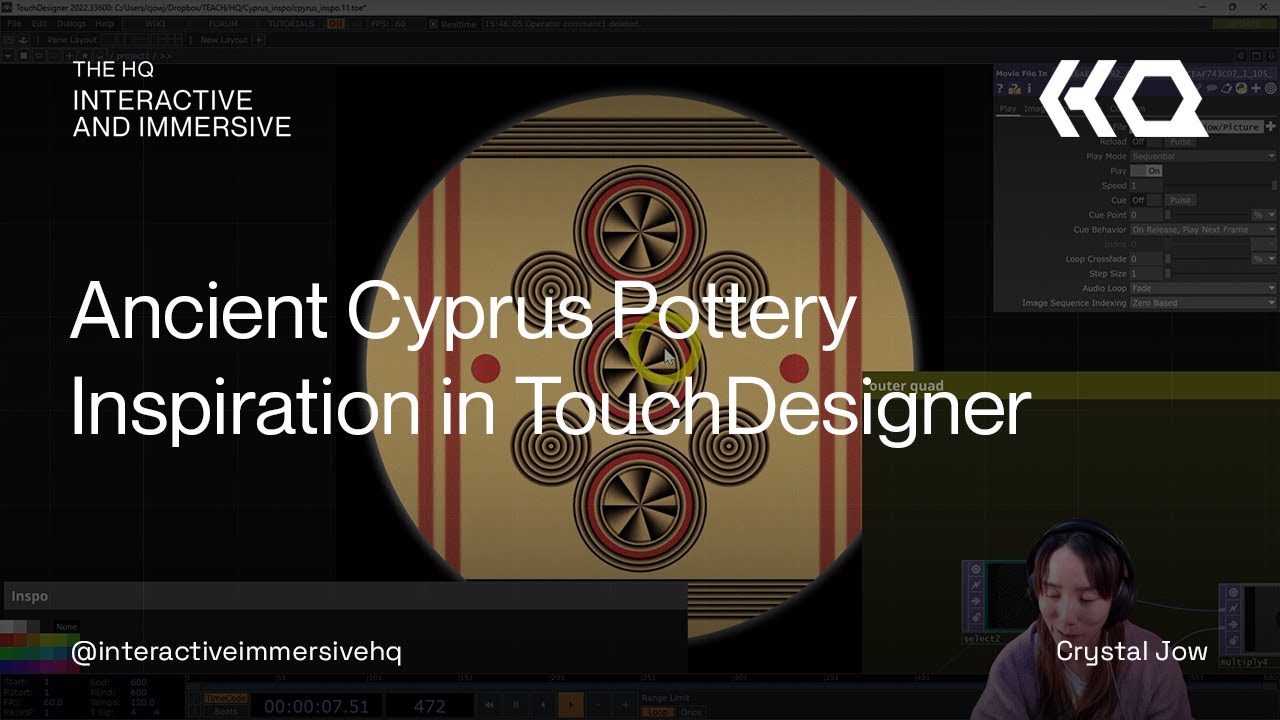This screenshot has height=720, width=1280.
Task: Switch to the Play parameter tab
Action: point(1008,108)
